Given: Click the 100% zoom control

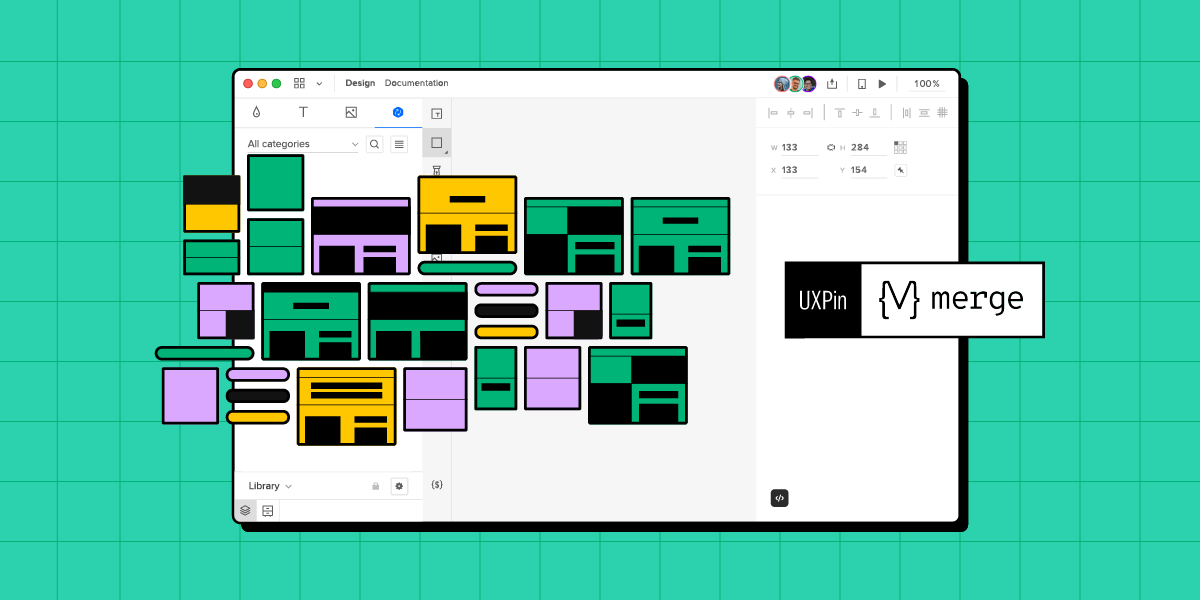Looking at the screenshot, I should (x=924, y=83).
